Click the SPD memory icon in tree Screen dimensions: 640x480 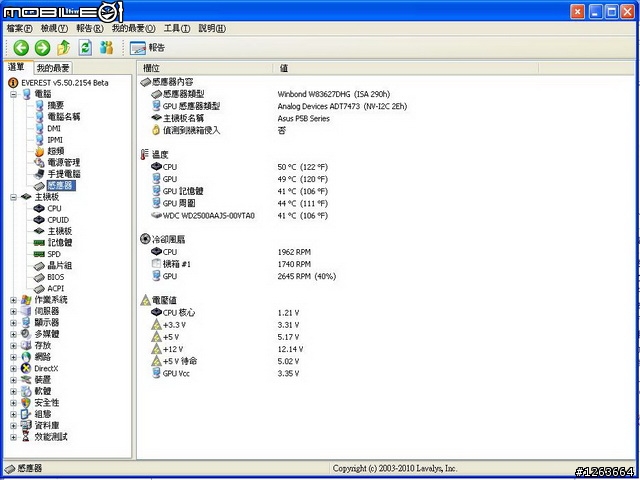(x=39, y=254)
